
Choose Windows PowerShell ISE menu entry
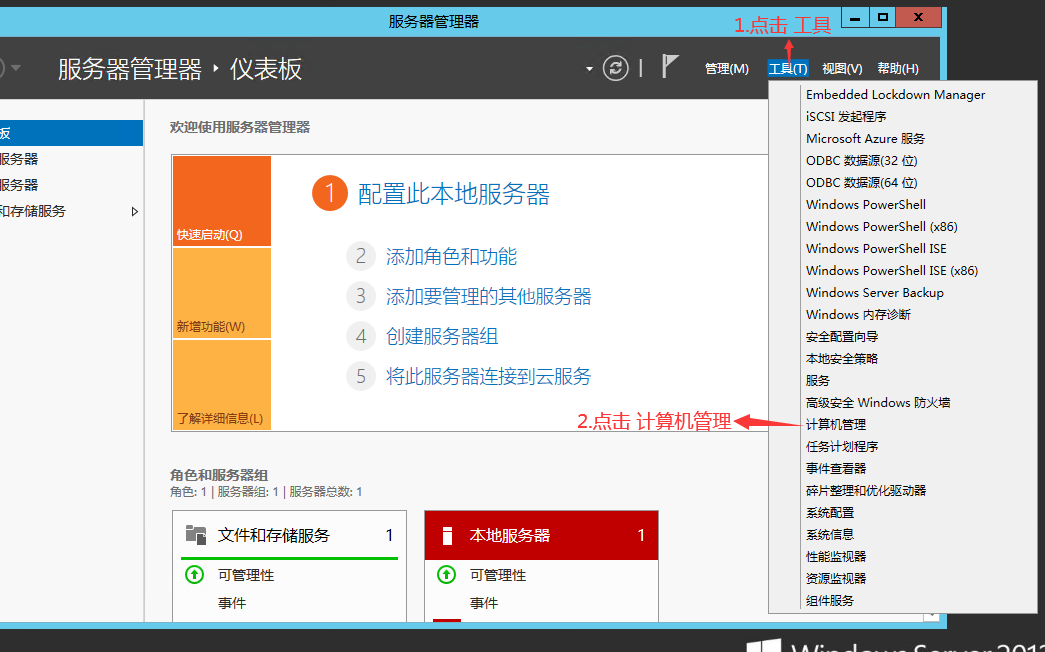coord(876,249)
